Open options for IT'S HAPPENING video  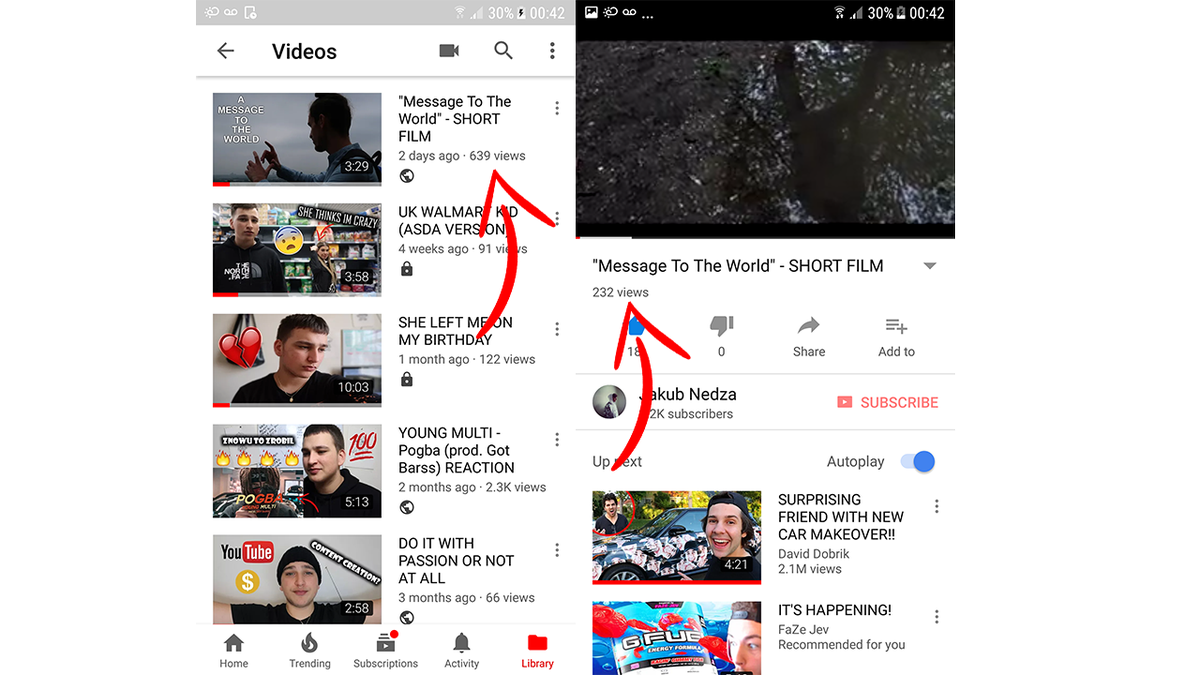click(937, 617)
